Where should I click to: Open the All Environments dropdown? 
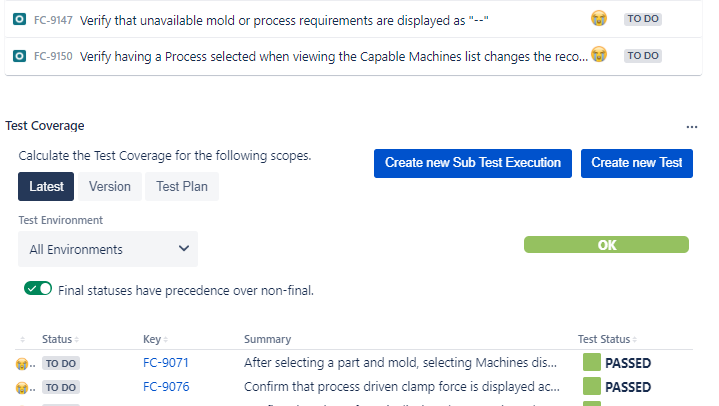(108, 249)
